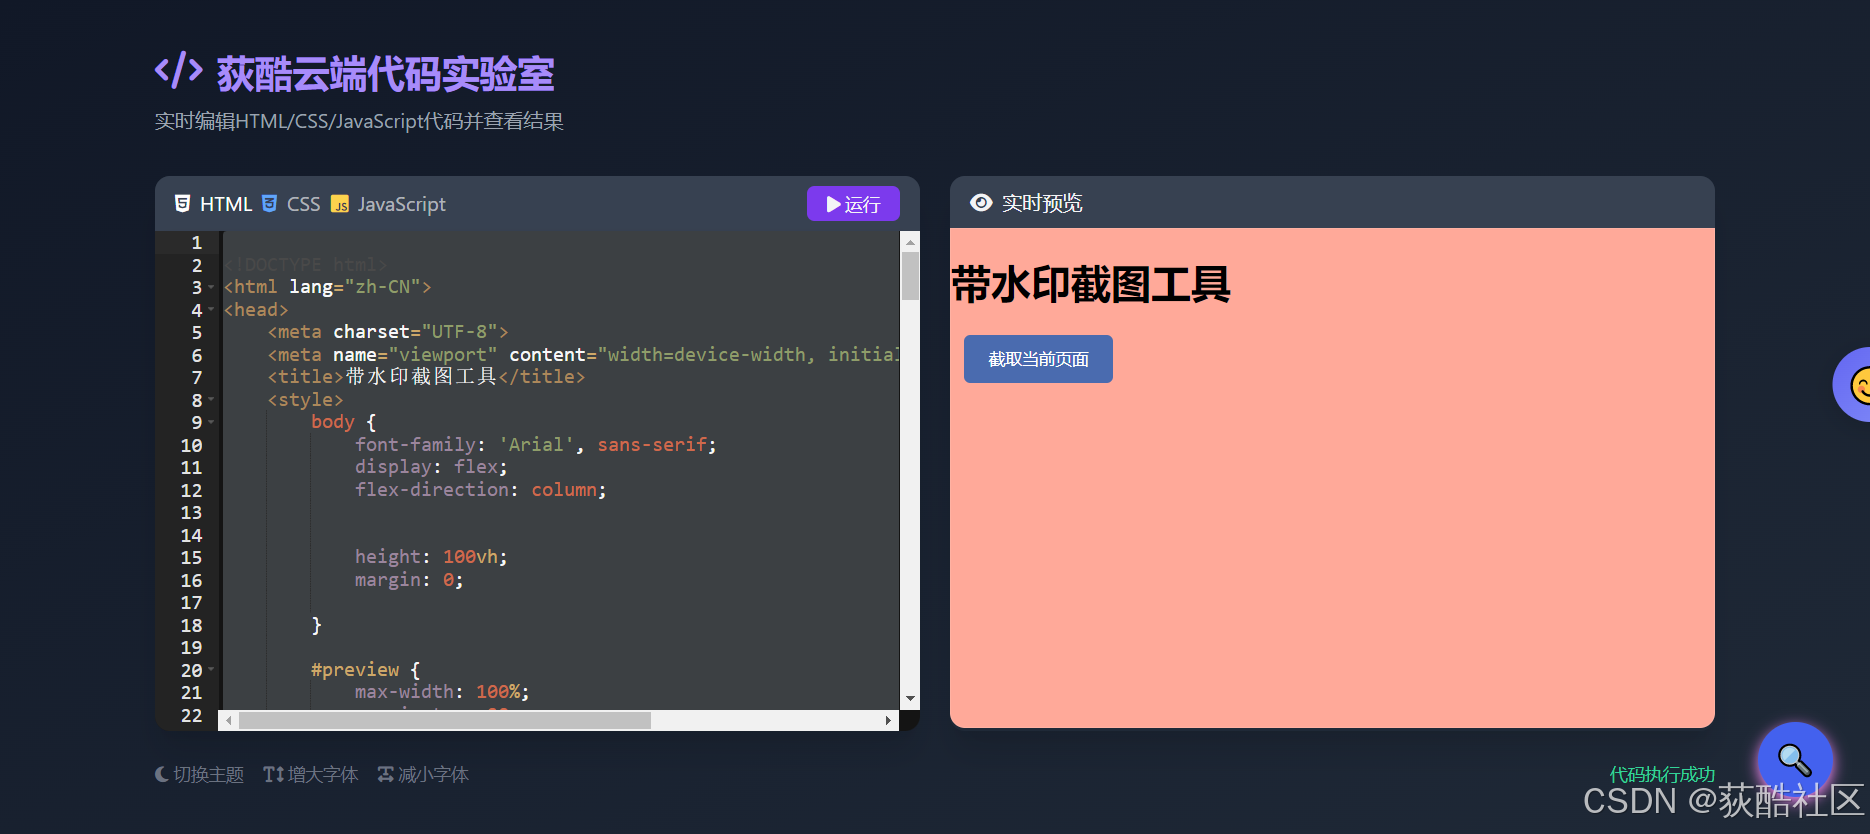This screenshot has height=834, width=1870.
Task: Click the CSS3 shield icon
Action: point(269,204)
